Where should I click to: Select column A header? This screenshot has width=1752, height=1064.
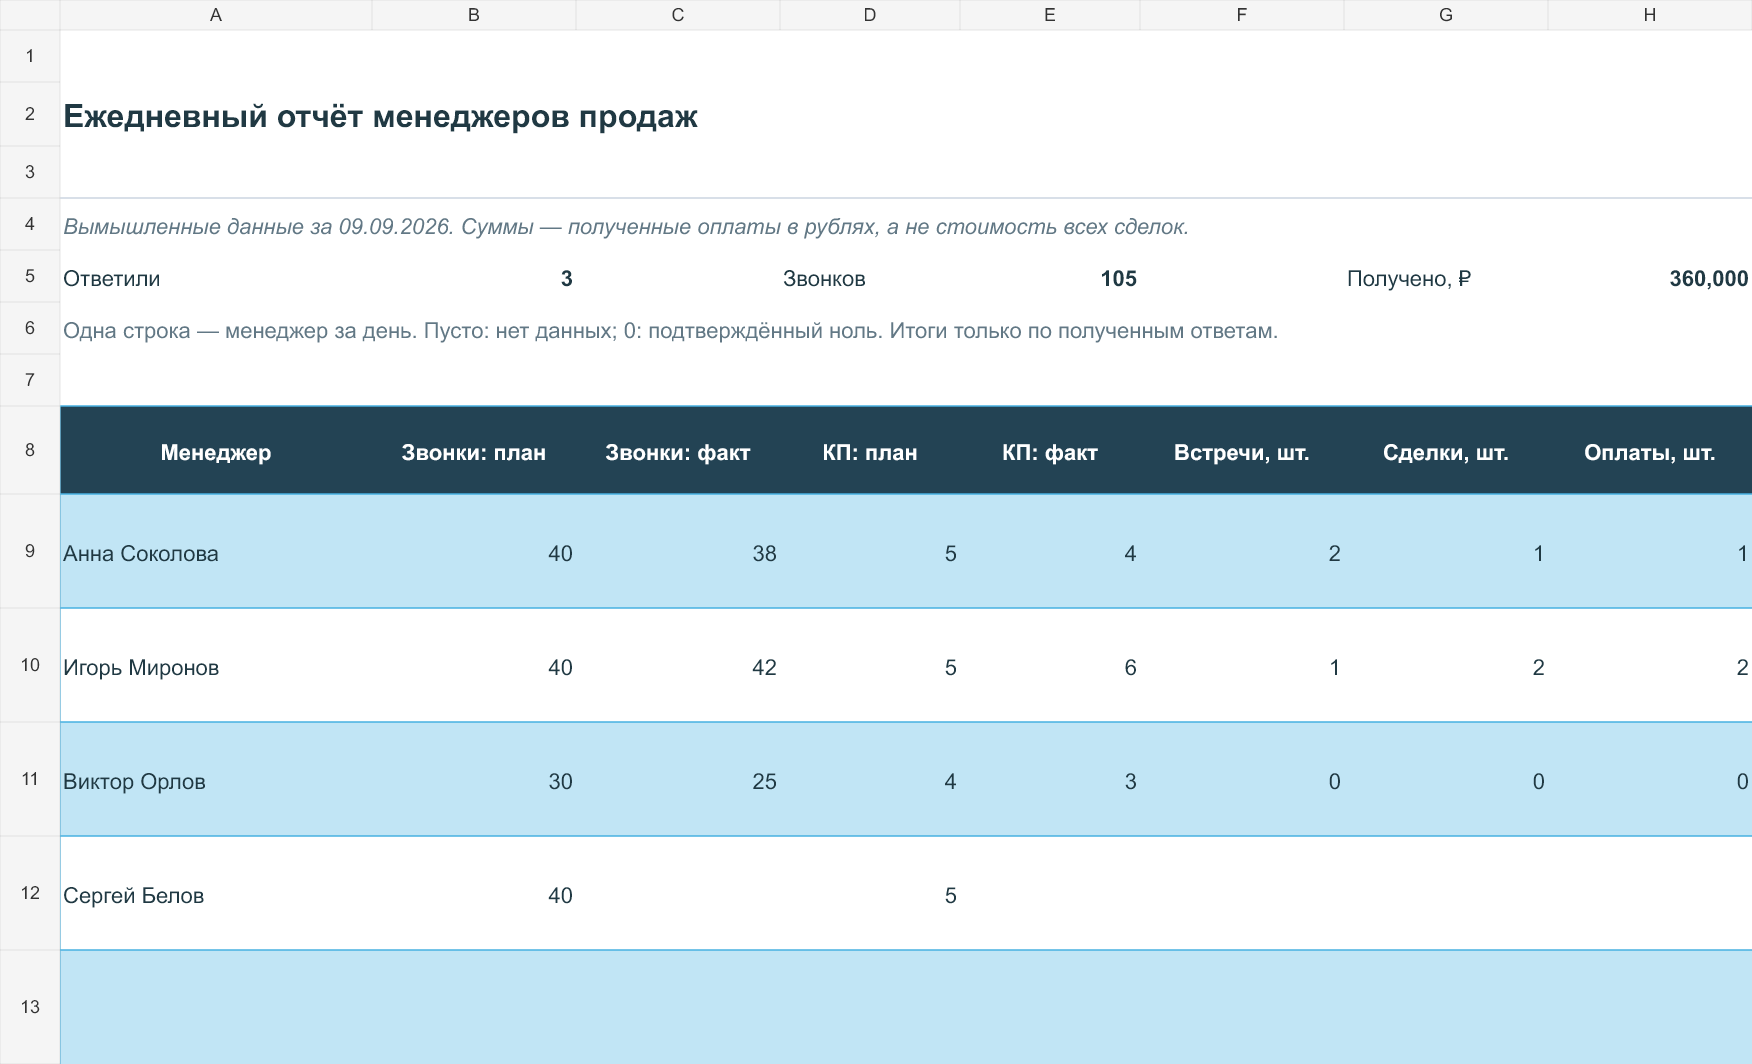[x=216, y=15]
